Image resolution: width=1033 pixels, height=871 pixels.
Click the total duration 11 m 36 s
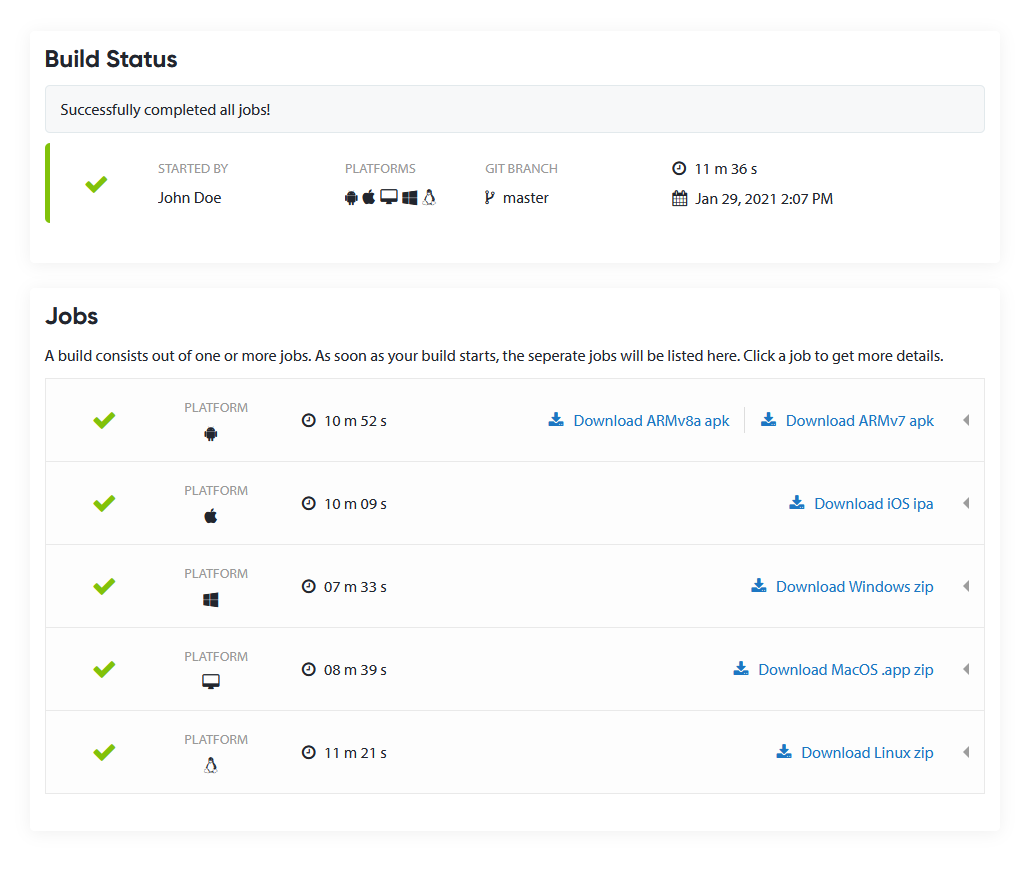tap(726, 169)
